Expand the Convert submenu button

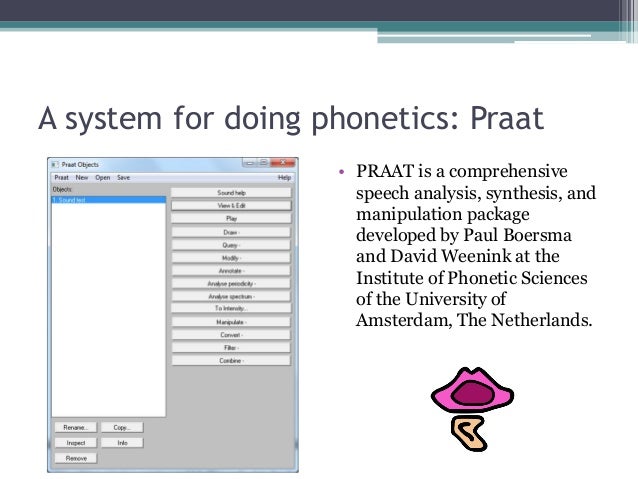click(231, 335)
